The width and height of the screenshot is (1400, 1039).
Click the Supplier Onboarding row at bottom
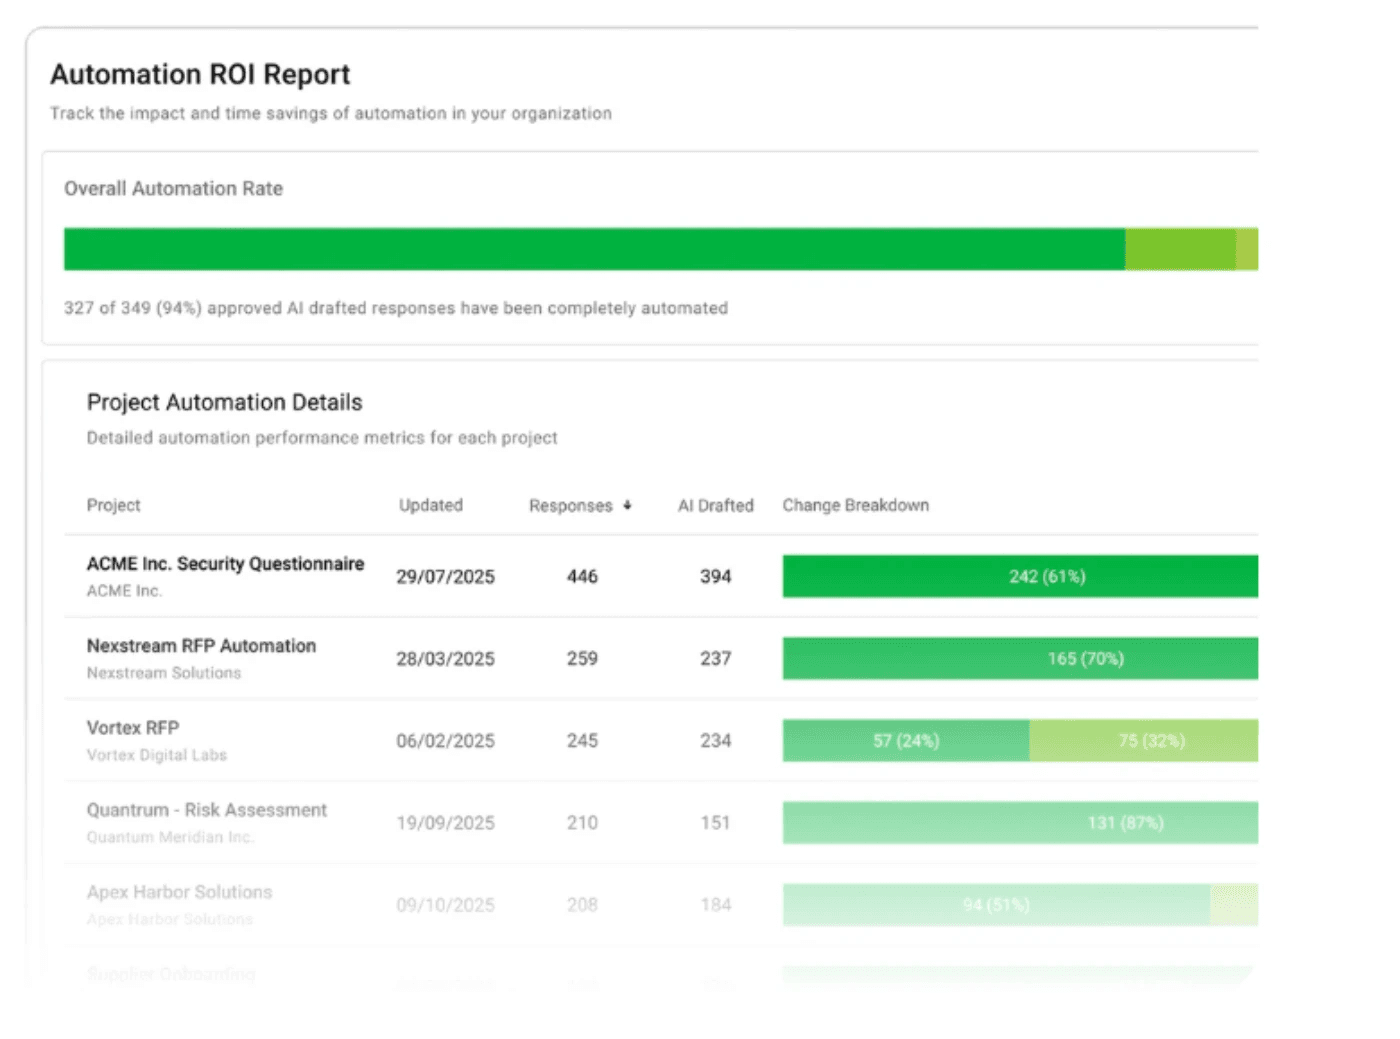click(x=170, y=971)
